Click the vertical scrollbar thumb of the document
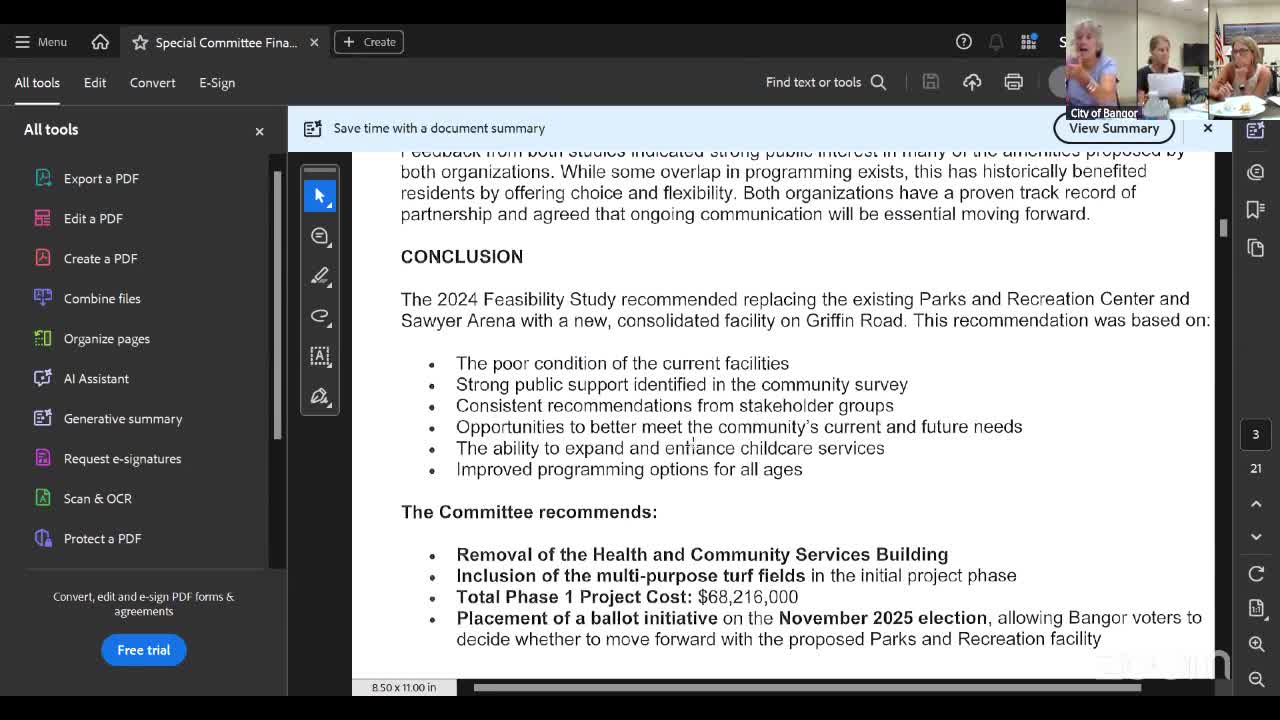This screenshot has width=1280, height=720. 1223,228
